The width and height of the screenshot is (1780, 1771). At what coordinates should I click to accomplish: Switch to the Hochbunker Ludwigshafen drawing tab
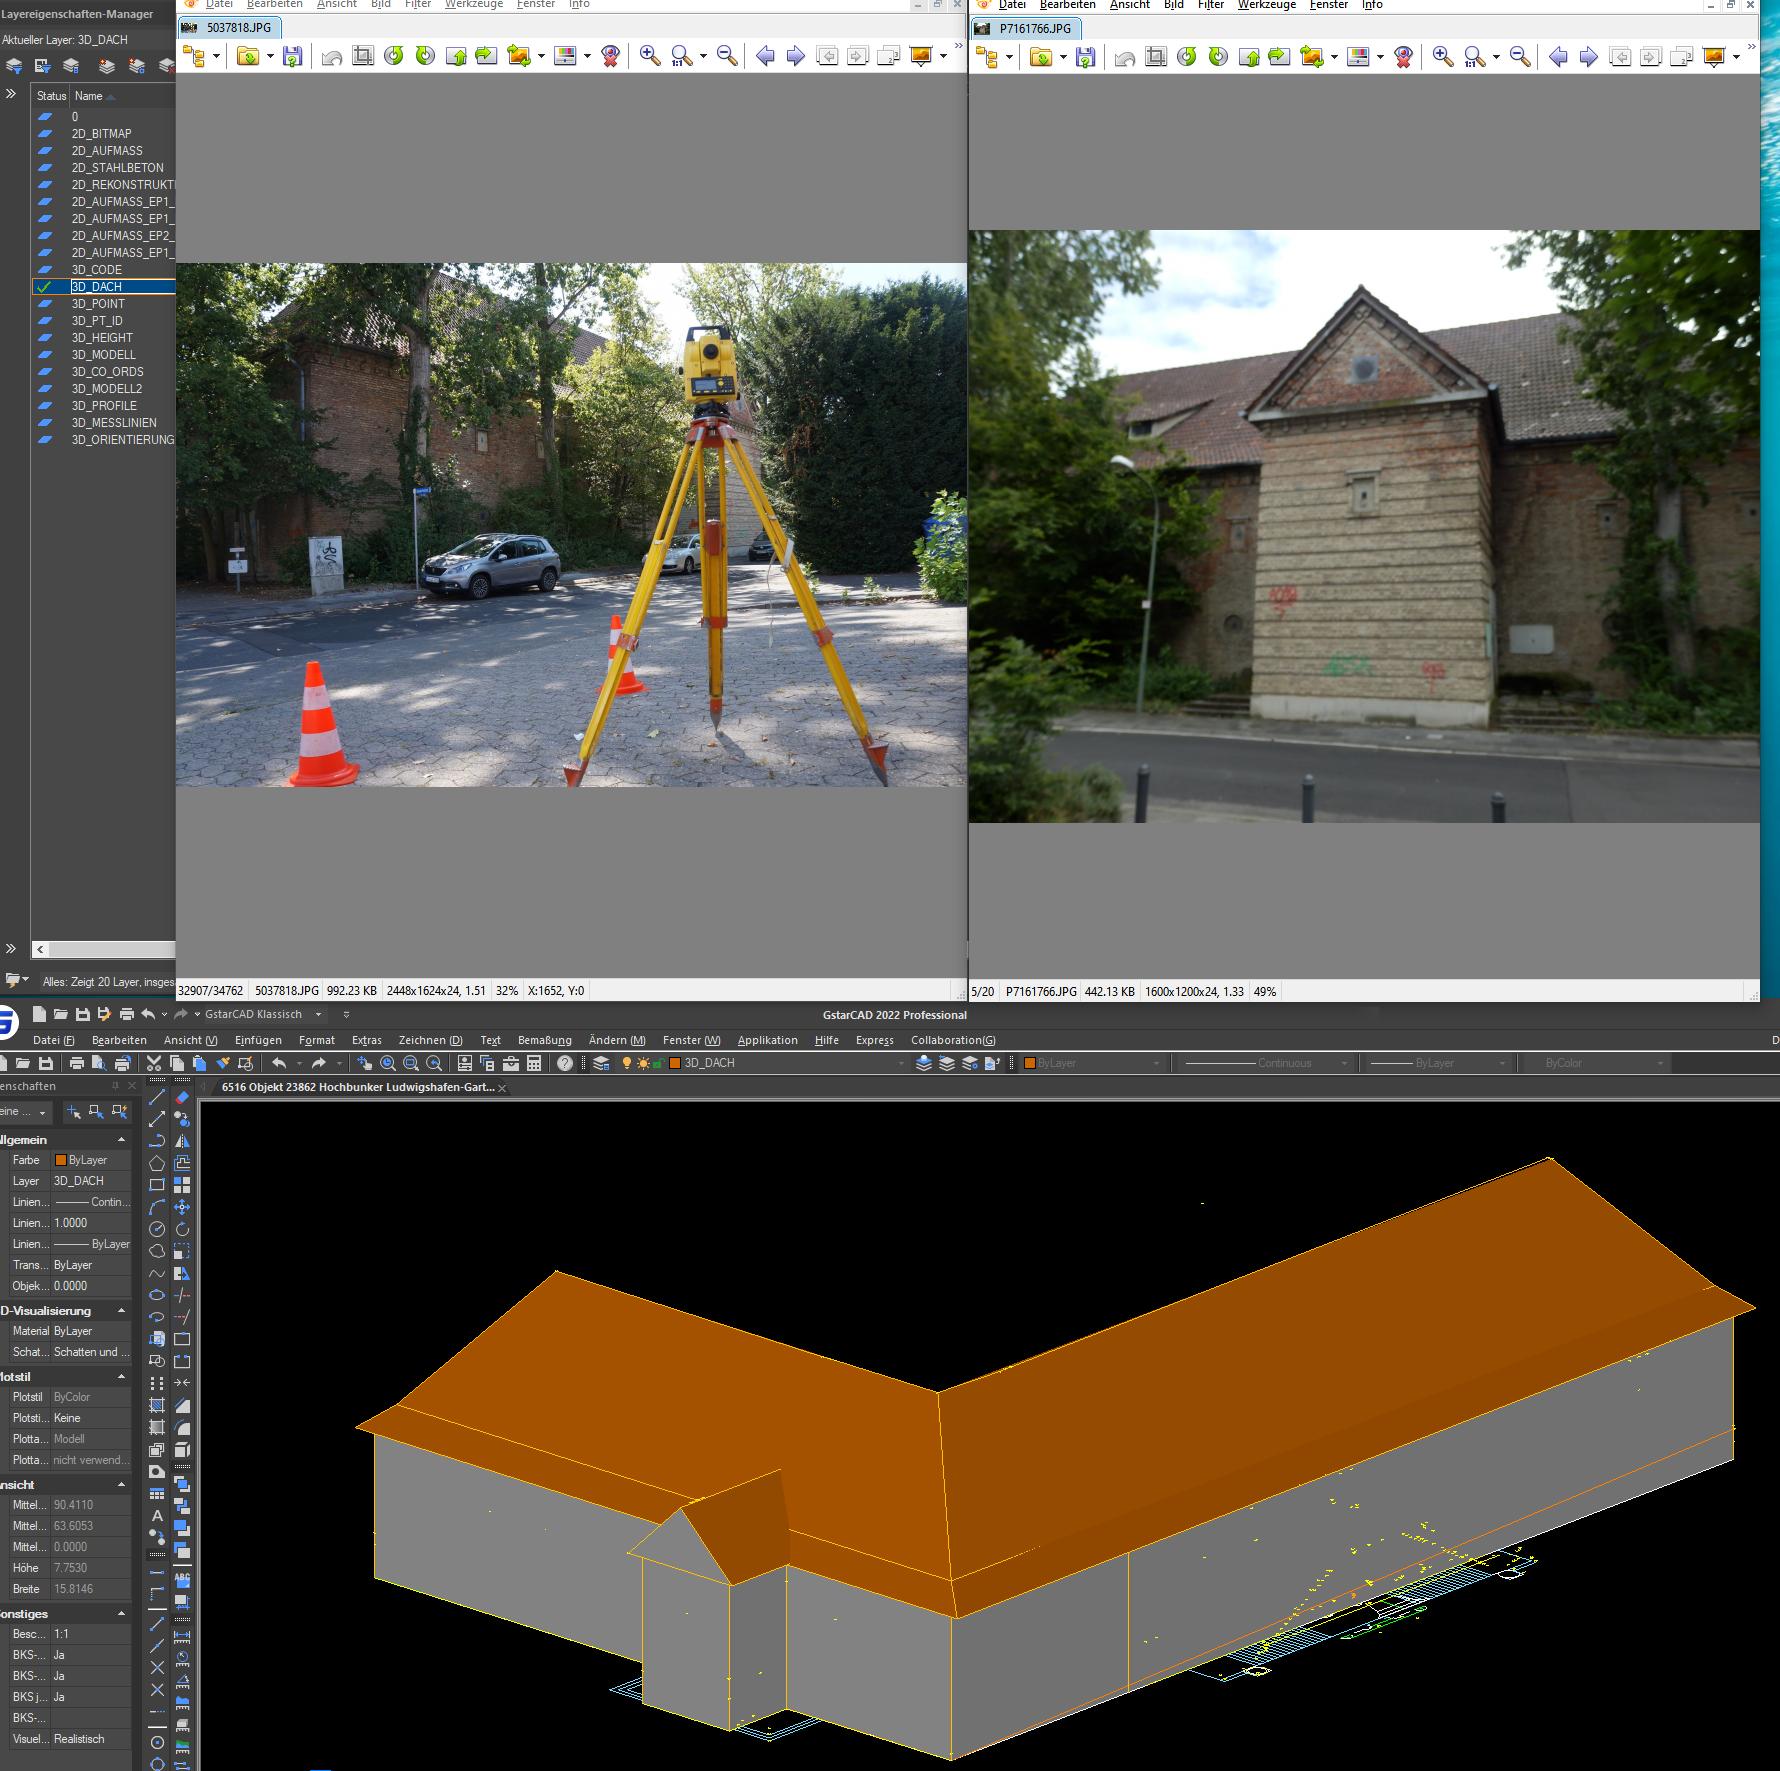(x=357, y=1087)
